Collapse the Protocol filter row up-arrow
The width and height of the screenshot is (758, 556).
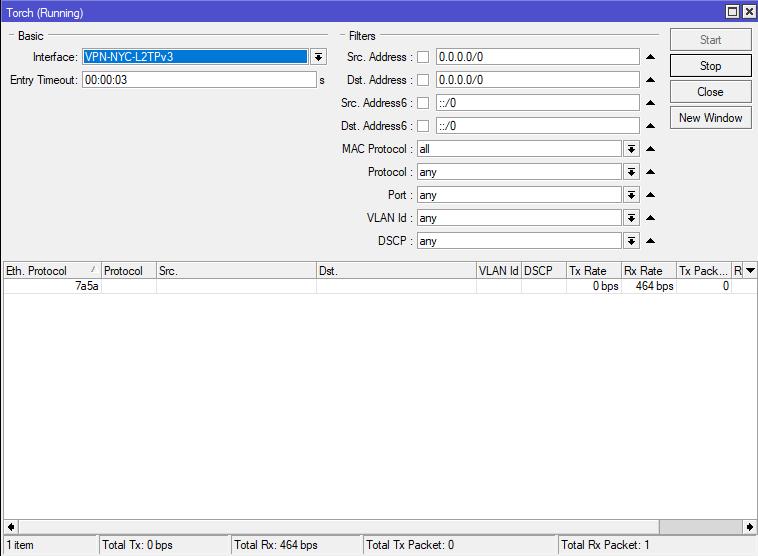(x=651, y=172)
